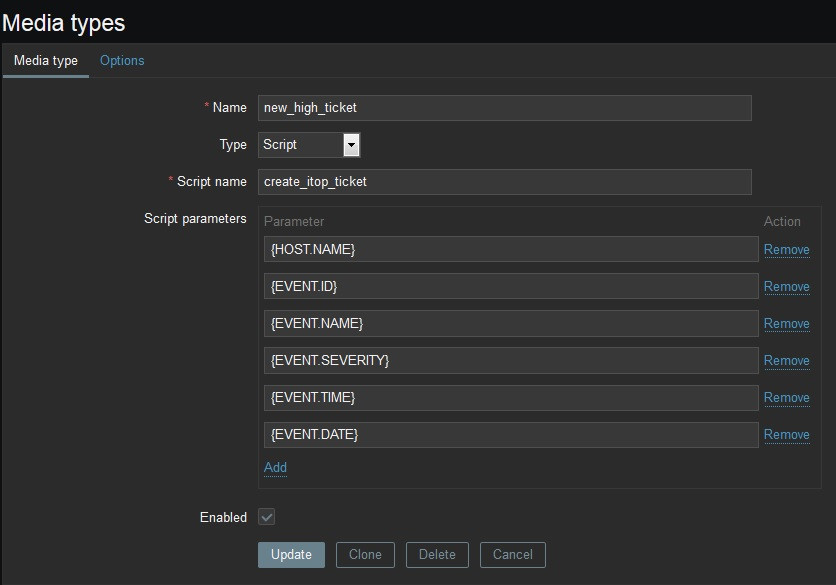Remove the {HOST.NAME} parameter
The height and width of the screenshot is (585, 836).
tap(786, 250)
